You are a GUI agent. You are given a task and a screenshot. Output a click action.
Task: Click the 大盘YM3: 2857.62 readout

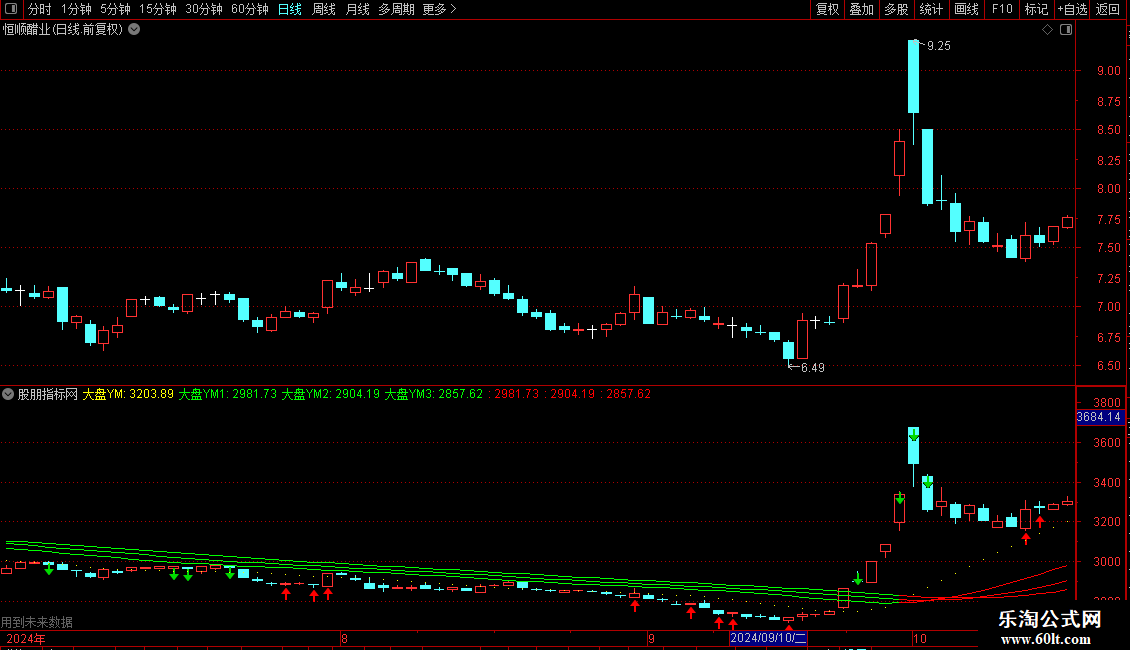coord(434,394)
